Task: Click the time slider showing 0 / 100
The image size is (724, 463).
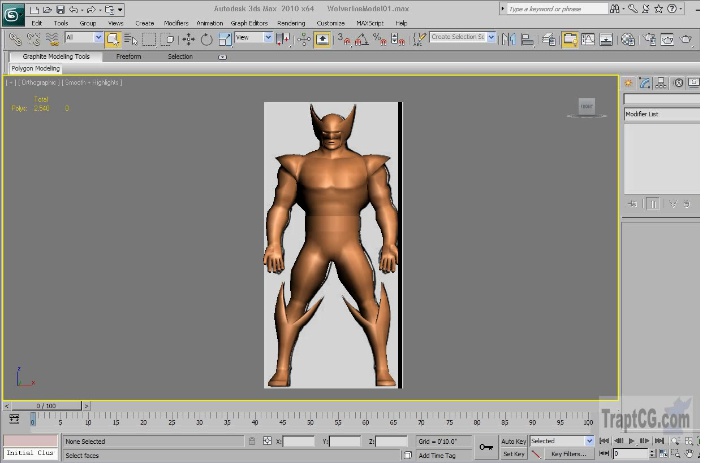Action: point(46,406)
